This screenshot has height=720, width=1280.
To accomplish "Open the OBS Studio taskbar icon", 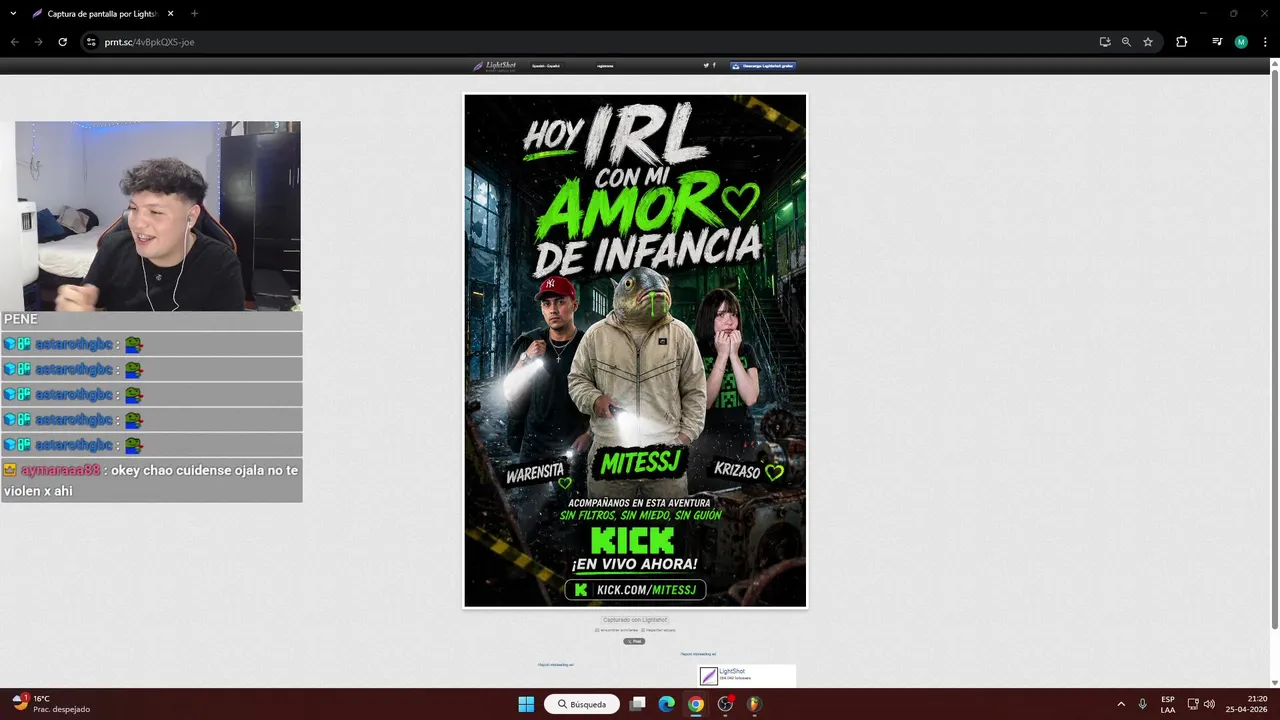I will 726,704.
